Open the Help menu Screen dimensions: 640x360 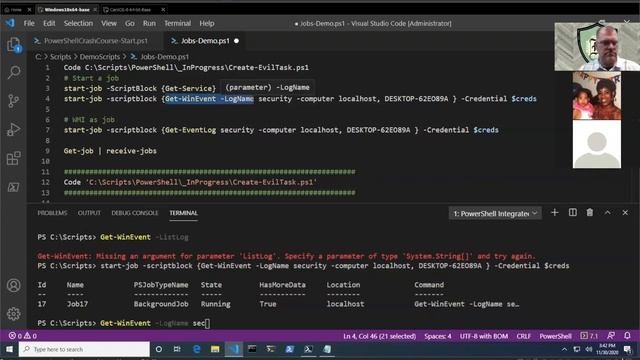(207, 23)
